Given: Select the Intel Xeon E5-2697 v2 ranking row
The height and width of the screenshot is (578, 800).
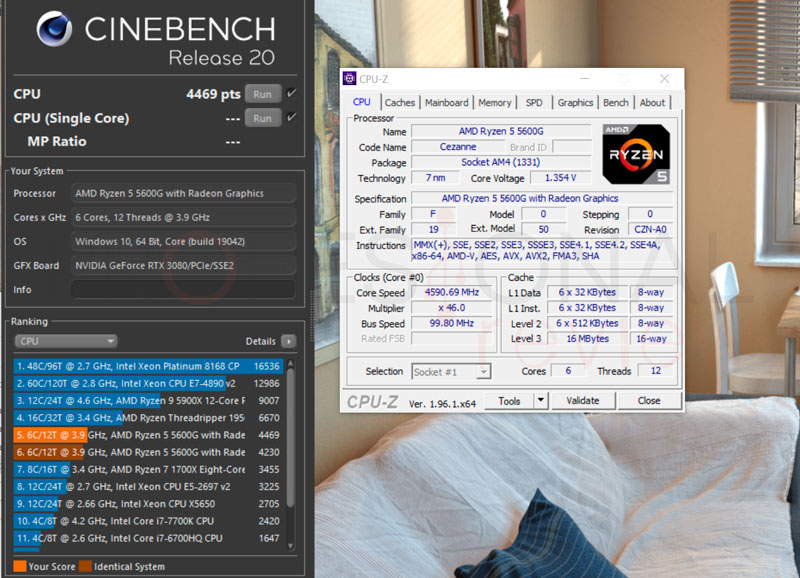Looking at the screenshot, I should (148, 487).
